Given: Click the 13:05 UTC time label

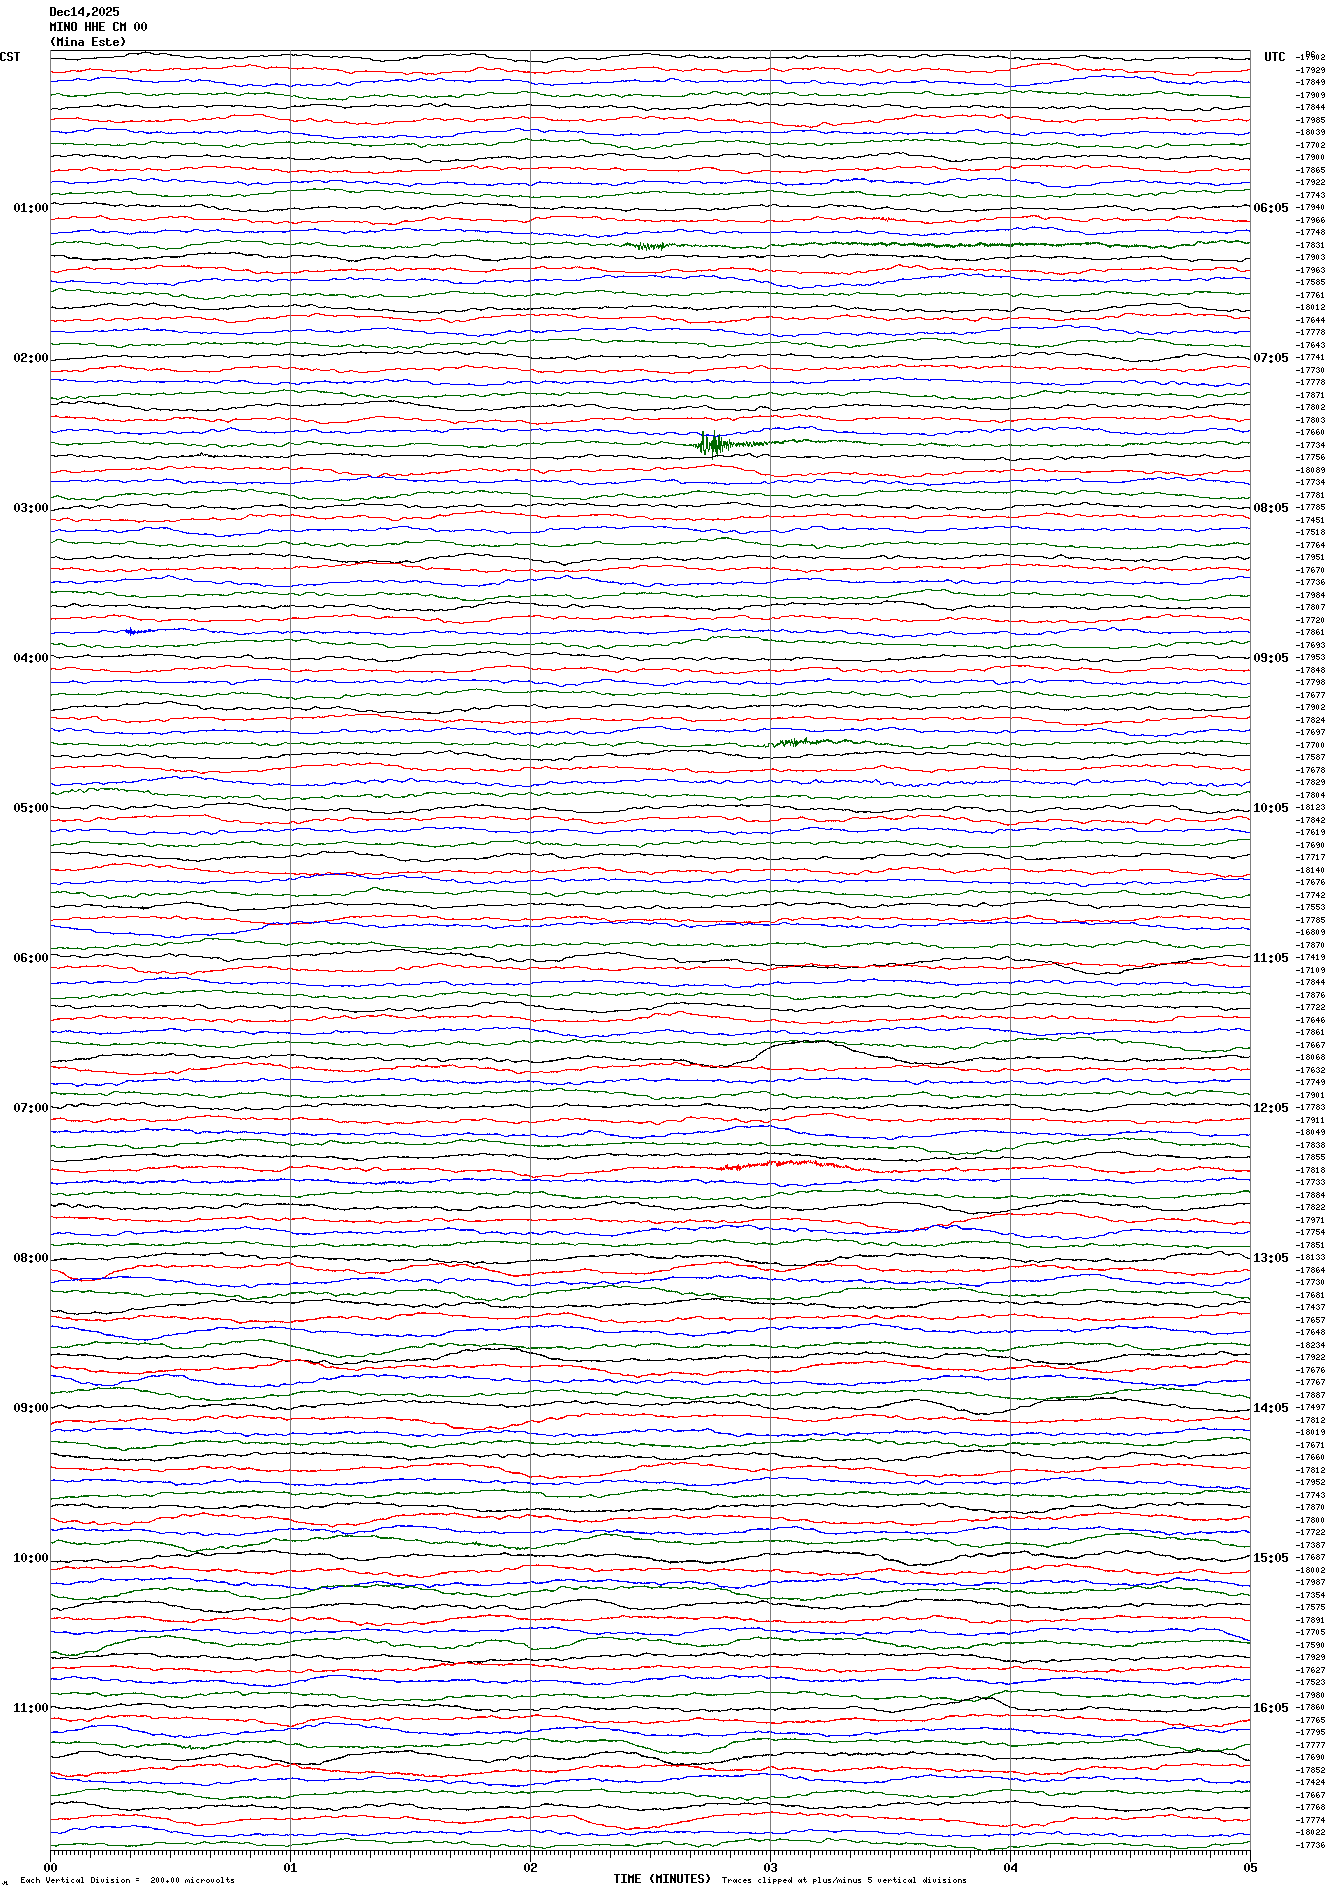Looking at the screenshot, I should pyautogui.click(x=1271, y=1258).
